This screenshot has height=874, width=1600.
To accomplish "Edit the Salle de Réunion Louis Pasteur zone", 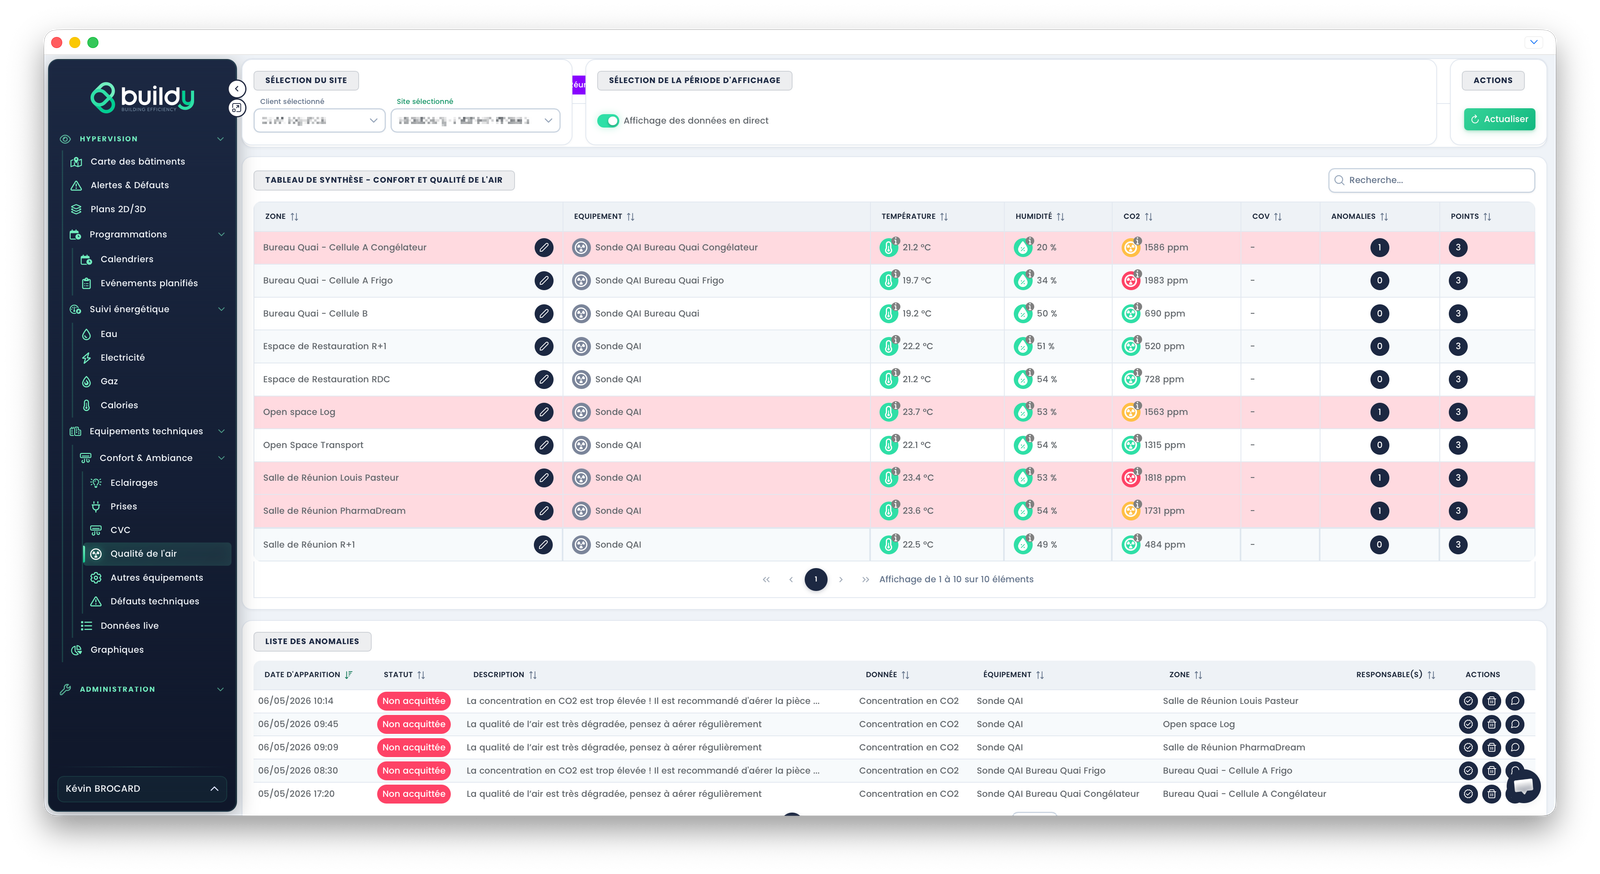I will (543, 478).
